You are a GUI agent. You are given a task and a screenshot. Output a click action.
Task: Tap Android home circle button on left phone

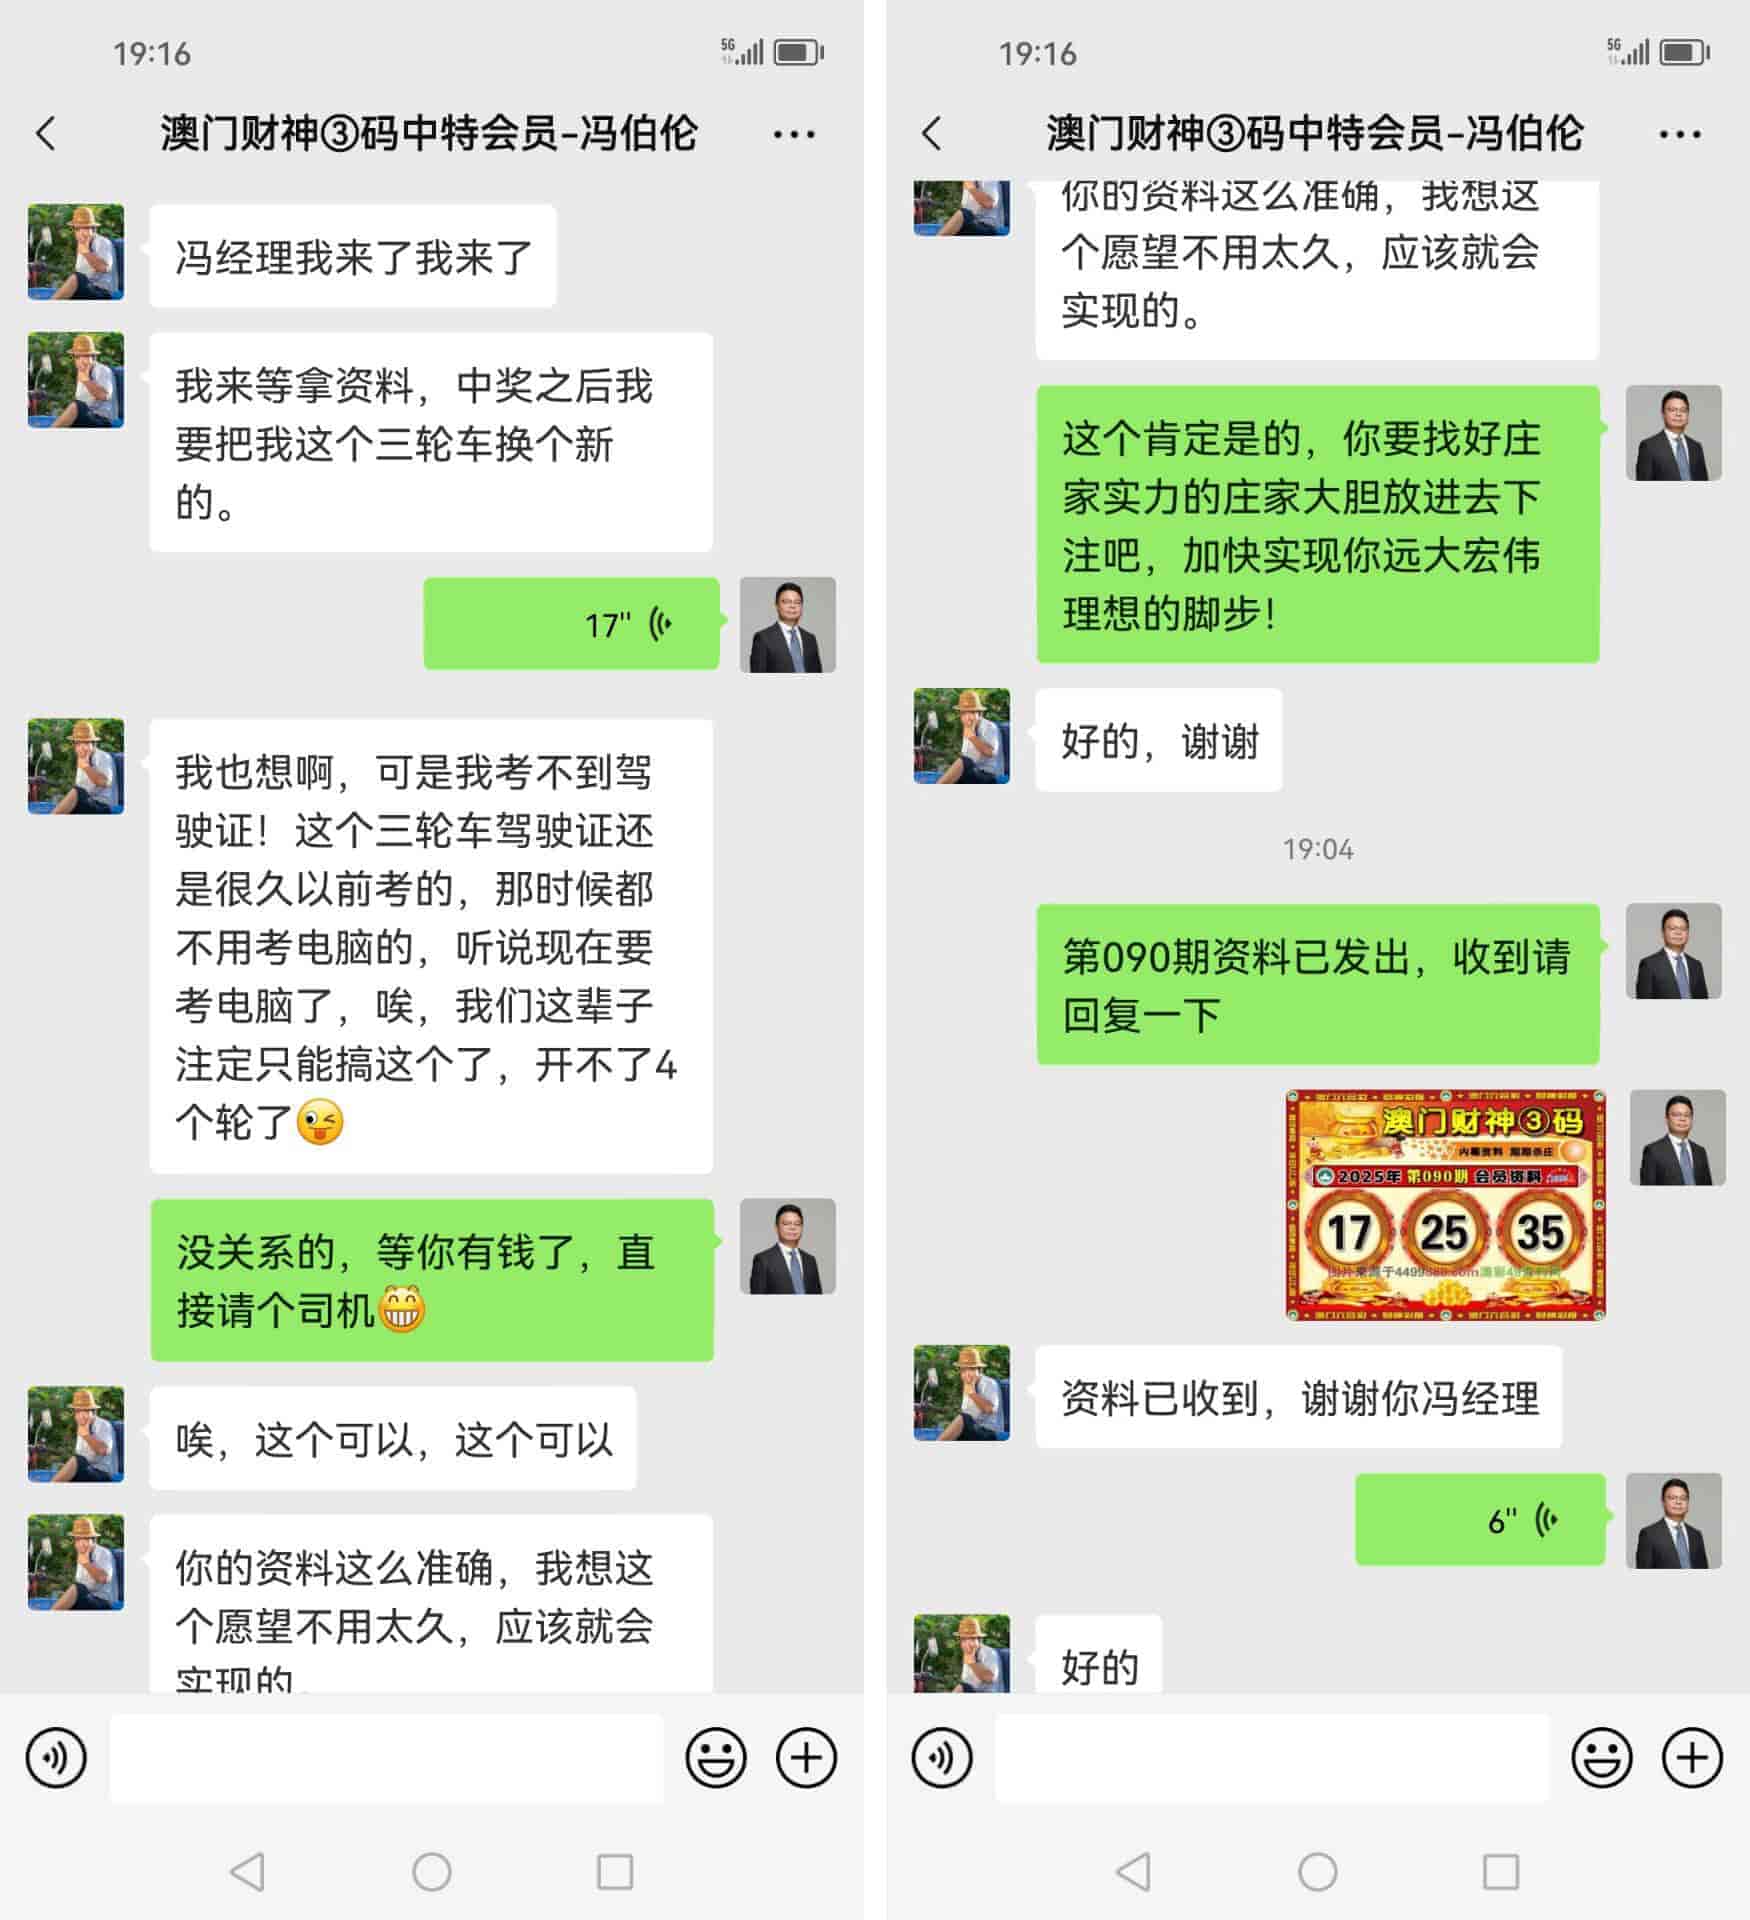[432, 1872]
